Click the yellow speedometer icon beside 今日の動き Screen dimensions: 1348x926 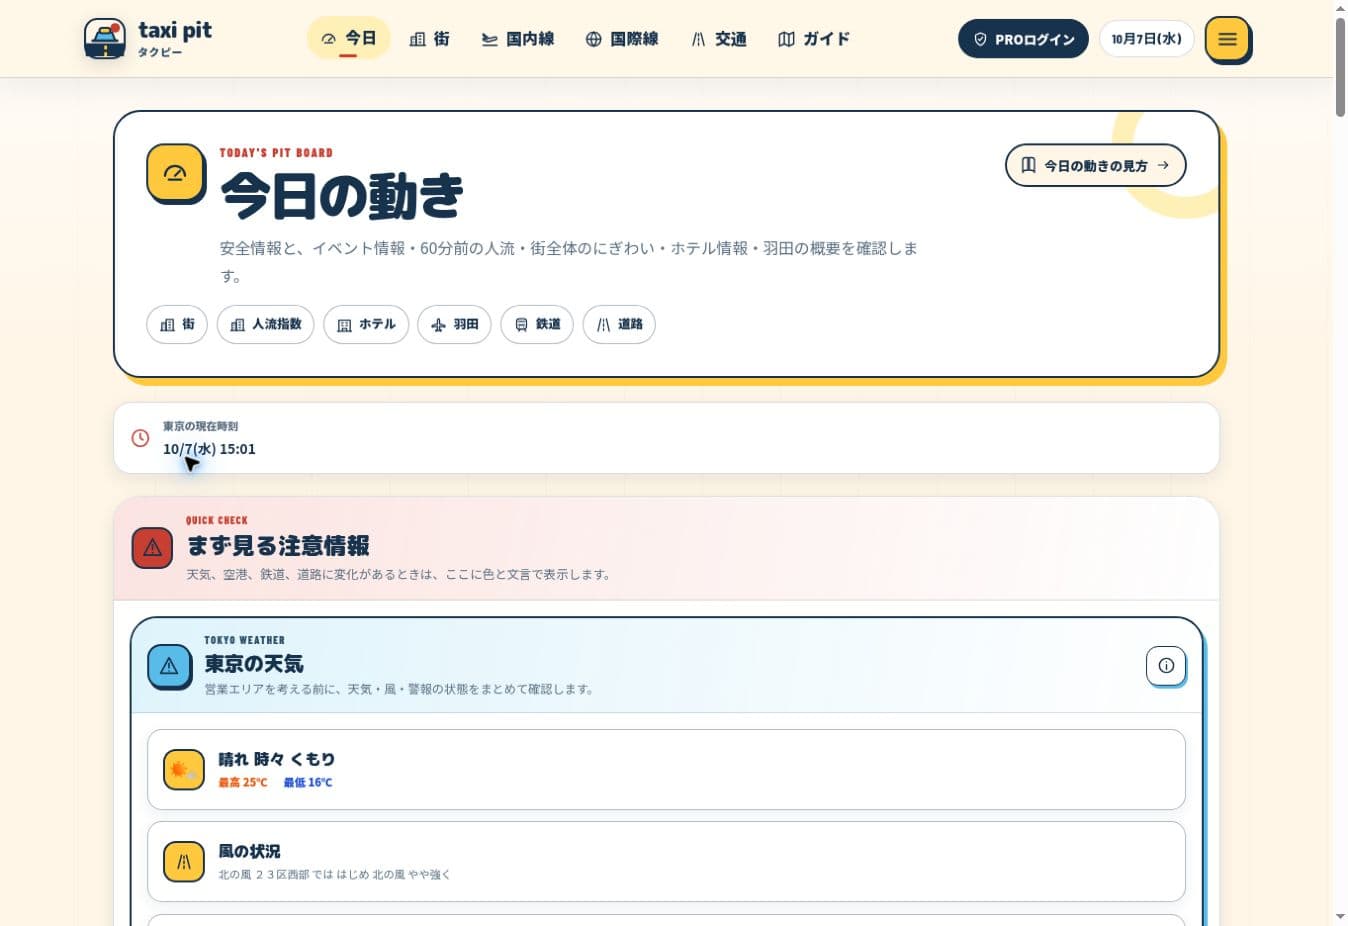[x=175, y=173]
